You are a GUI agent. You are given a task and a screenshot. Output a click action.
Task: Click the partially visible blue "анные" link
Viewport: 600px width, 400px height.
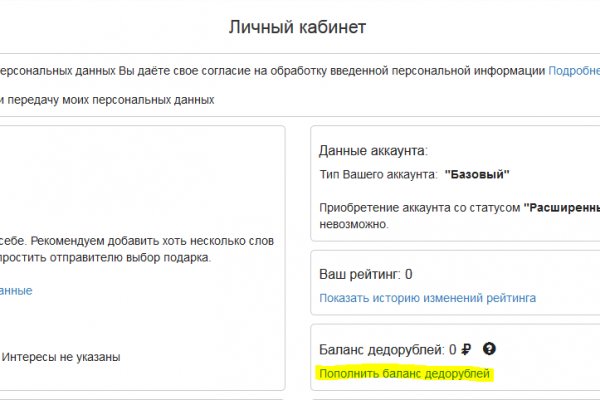16,290
